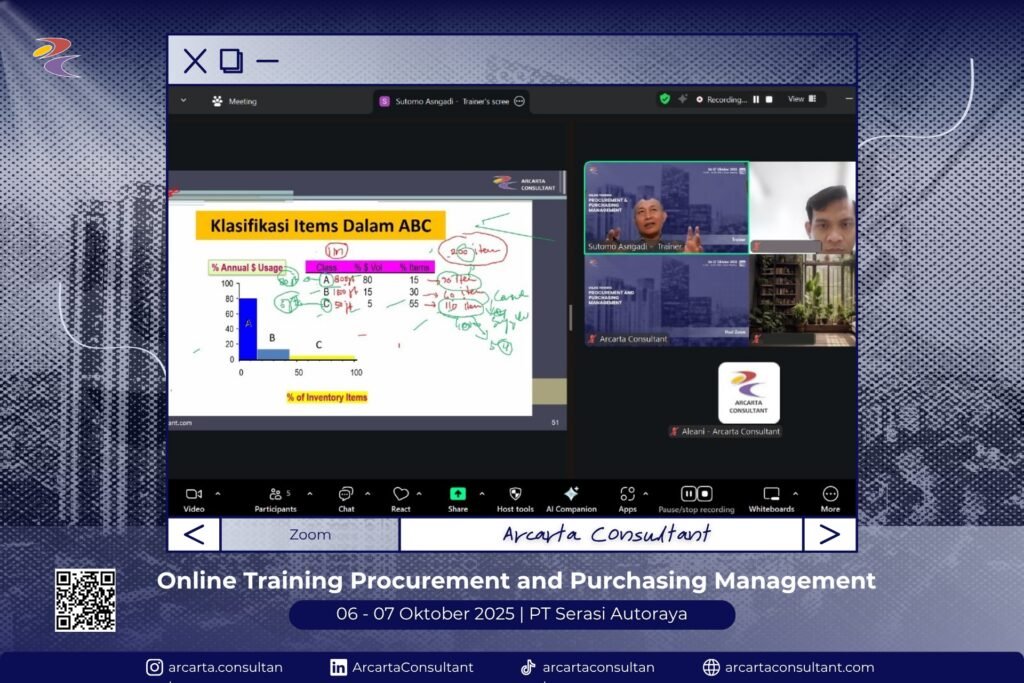Image resolution: width=1024 pixels, height=683 pixels.
Task: Expand the Share options chevron
Action: coord(482,494)
